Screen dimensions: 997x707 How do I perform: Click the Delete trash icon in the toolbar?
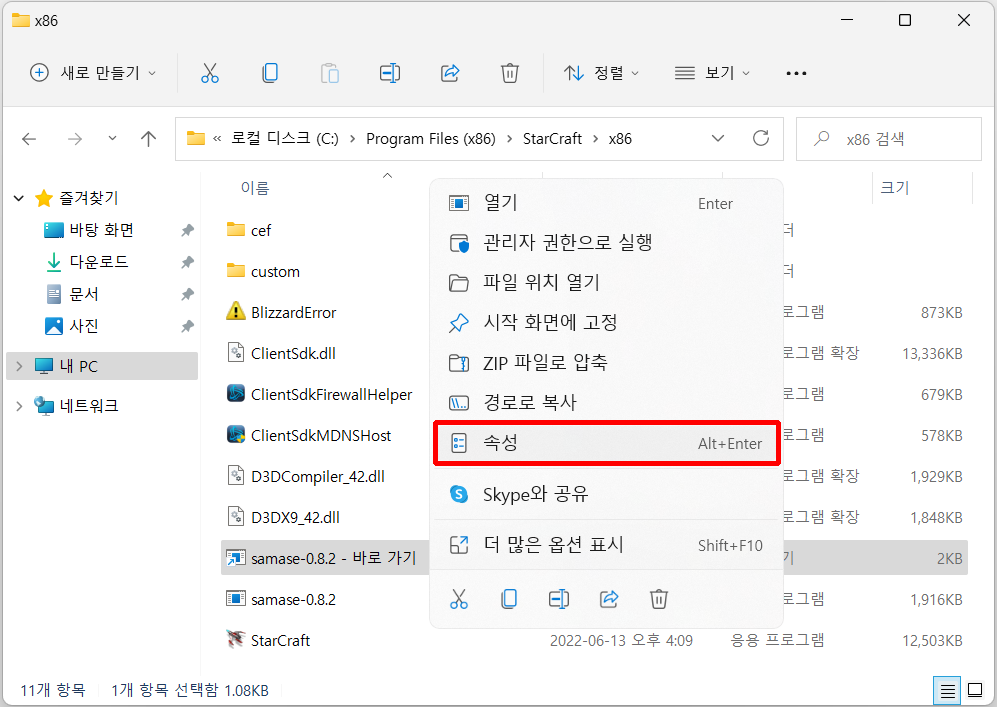point(509,73)
